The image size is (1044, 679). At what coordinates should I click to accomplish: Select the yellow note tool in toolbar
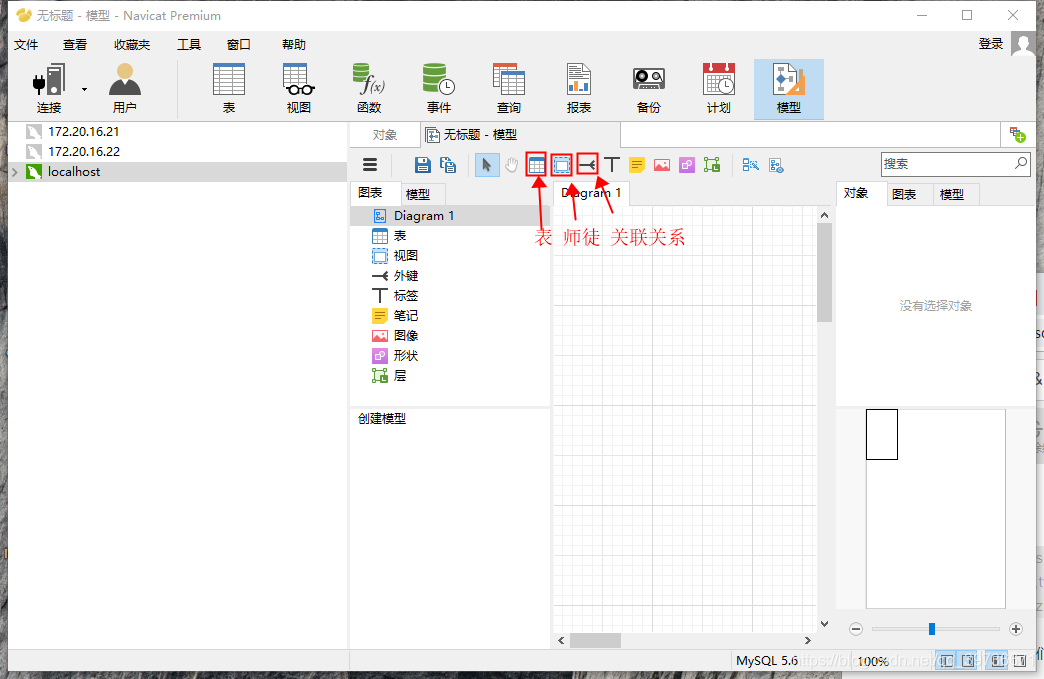[637, 164]
